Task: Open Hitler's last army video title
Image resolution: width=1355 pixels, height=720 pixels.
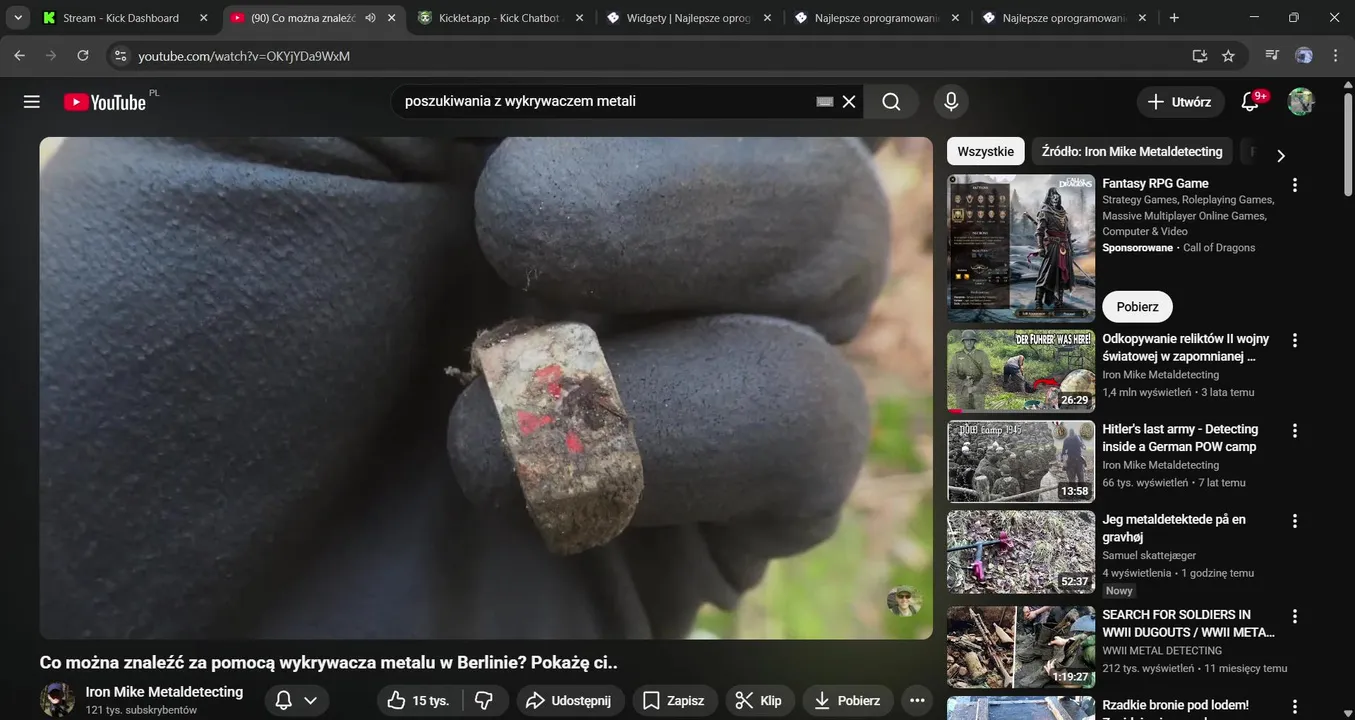Action: coord(1179,438)
